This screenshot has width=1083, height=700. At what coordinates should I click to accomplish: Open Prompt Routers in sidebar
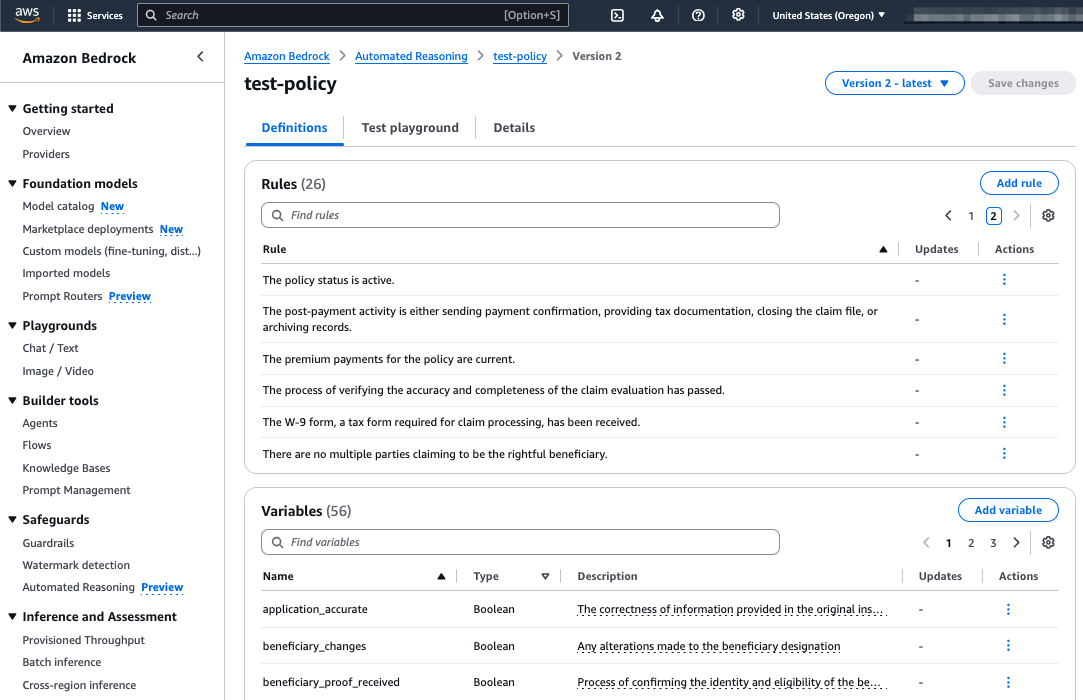click(x=62, y=296)
